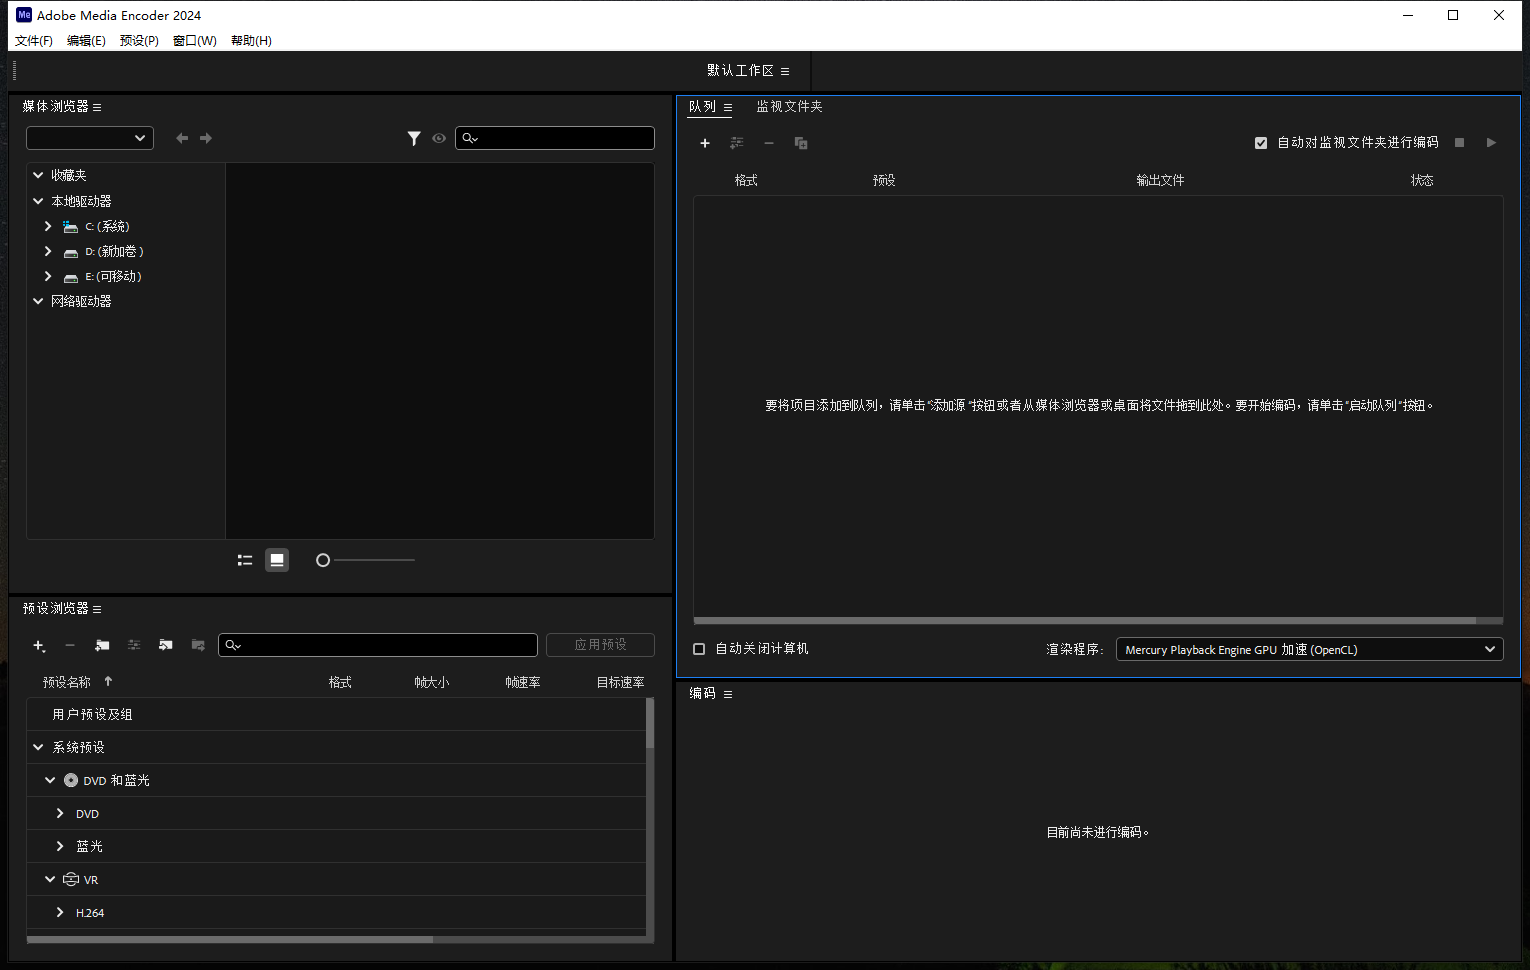Expand the H.264 preset folder
1530x970 pixels.
(x=60, y=912)
